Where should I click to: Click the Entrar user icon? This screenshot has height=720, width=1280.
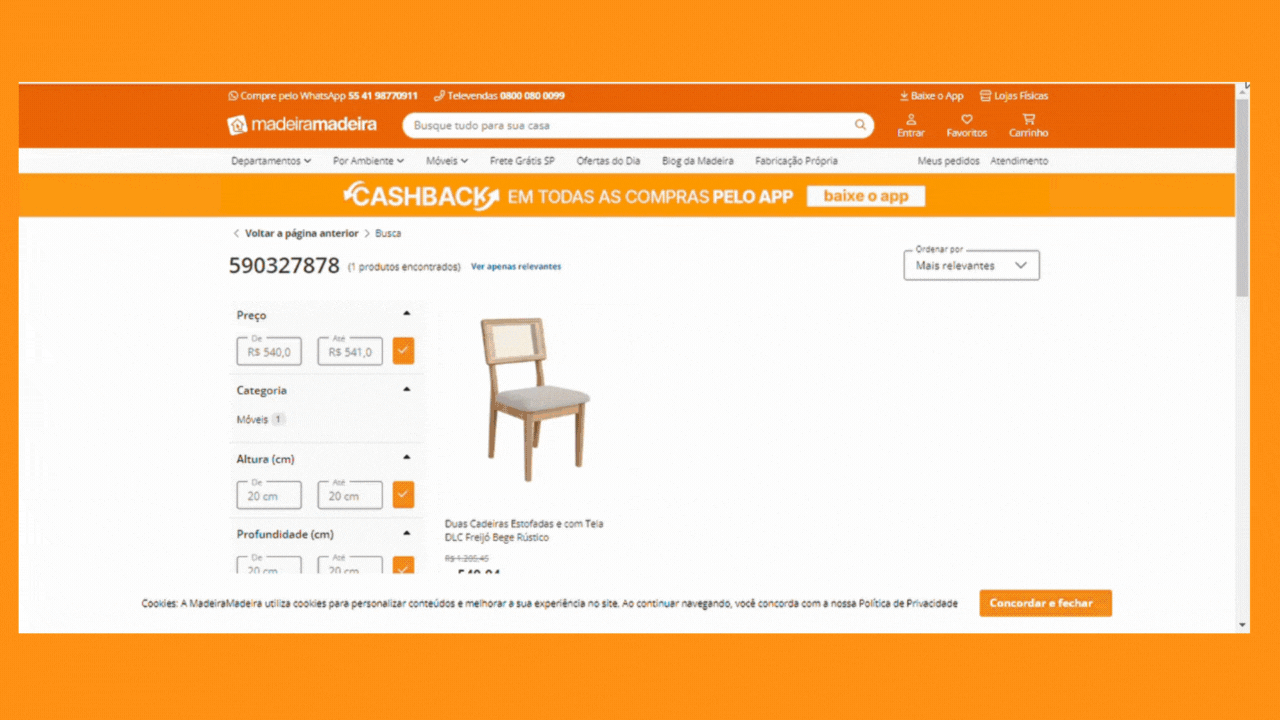tap(911, 119)
